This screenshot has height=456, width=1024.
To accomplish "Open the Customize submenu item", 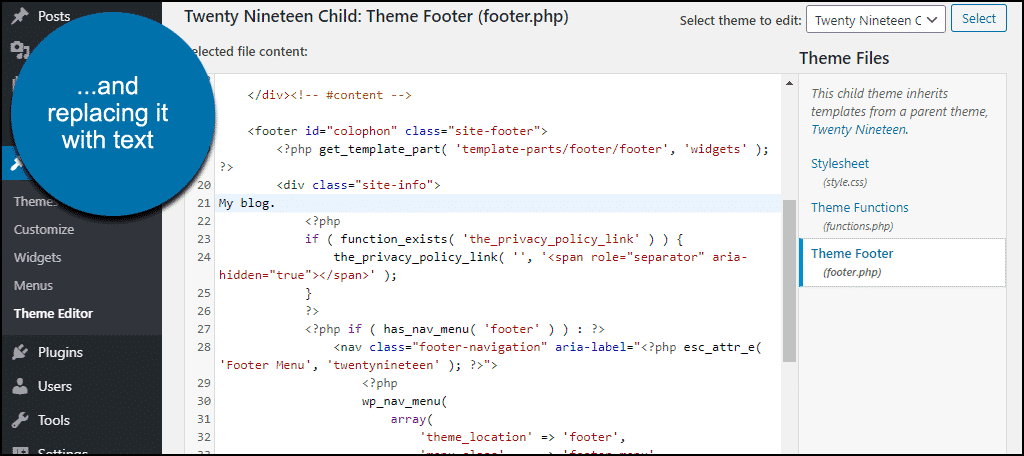I will point(44,230).
